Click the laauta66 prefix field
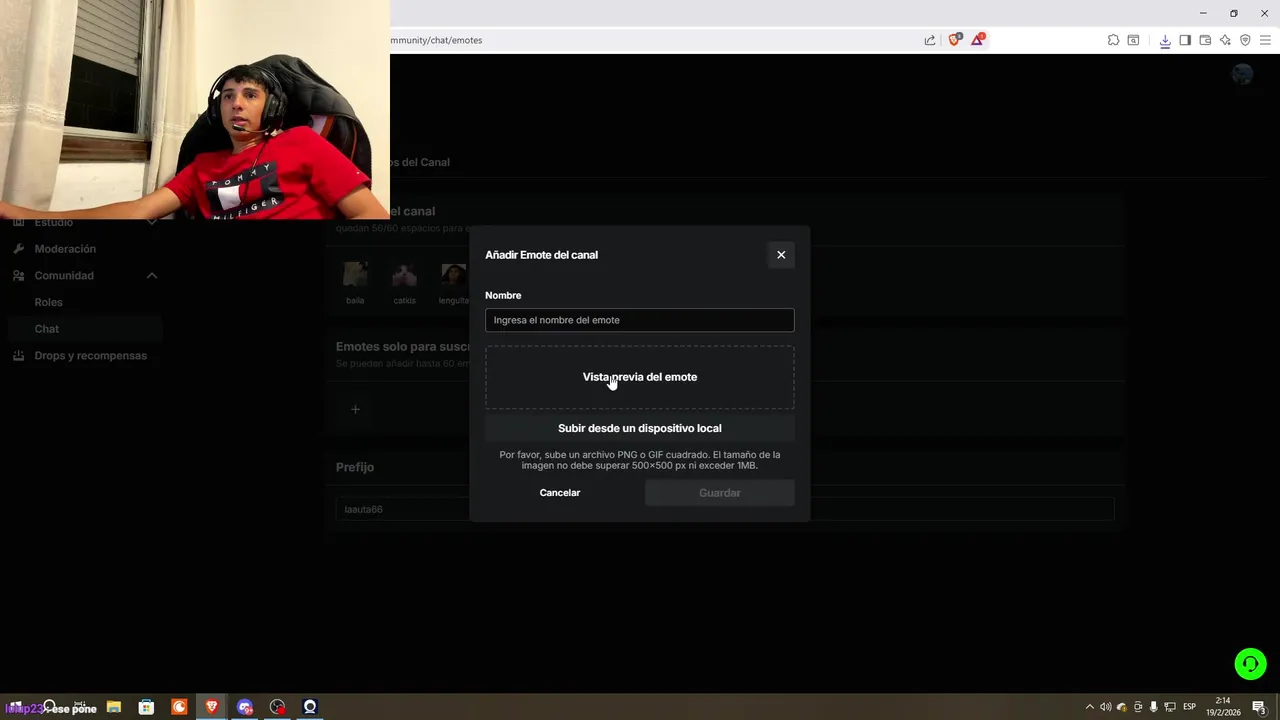Screen dimensions: 1280x720 click(x=725, y=509)
